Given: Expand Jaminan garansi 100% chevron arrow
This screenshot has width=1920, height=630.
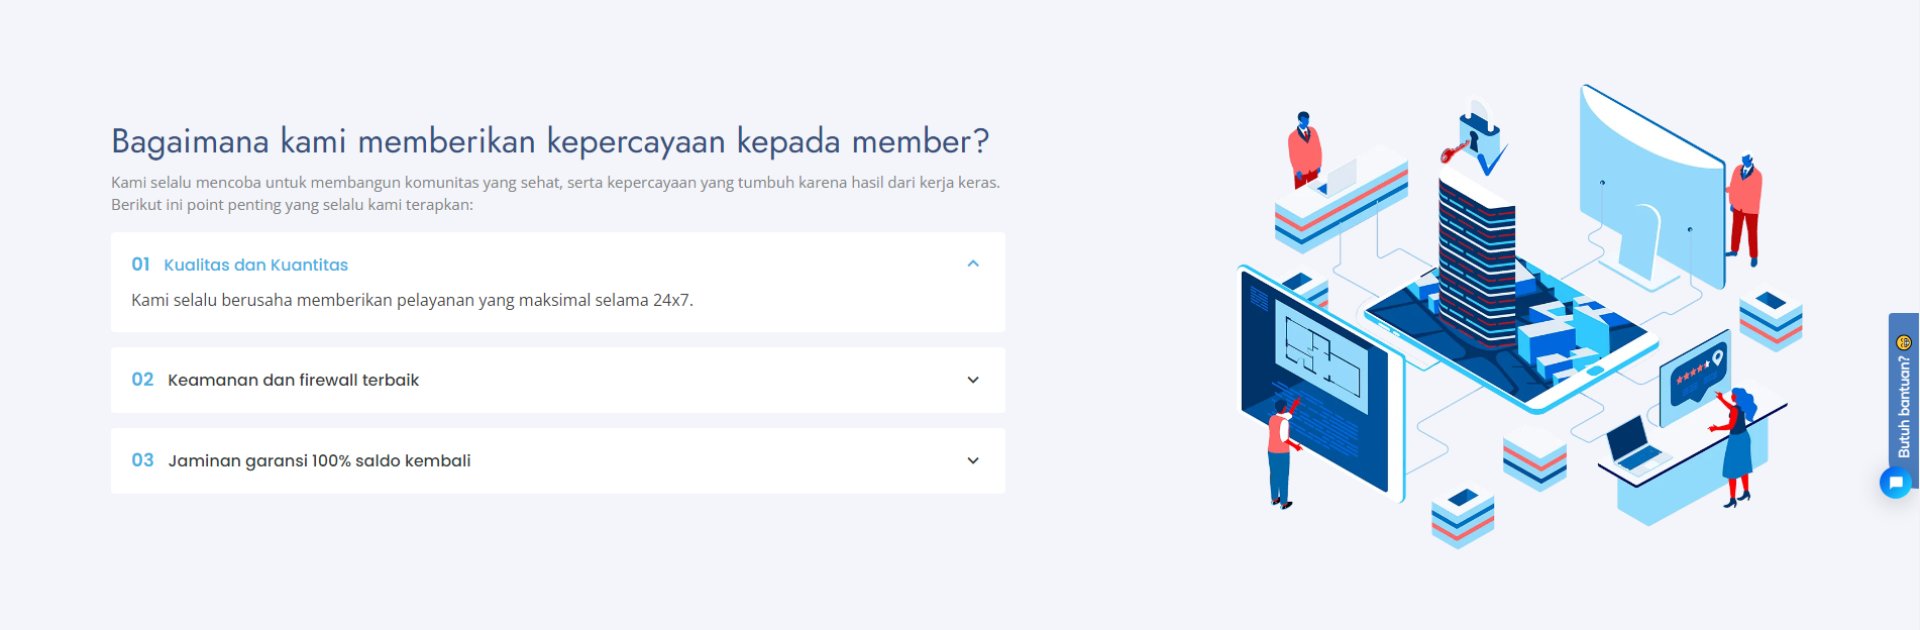Looking at the screenshot, I should [973, 461].
